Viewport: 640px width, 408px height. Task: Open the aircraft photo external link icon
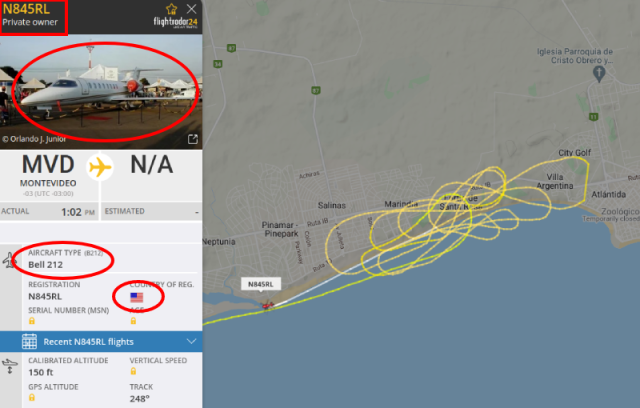click(193, 140)
